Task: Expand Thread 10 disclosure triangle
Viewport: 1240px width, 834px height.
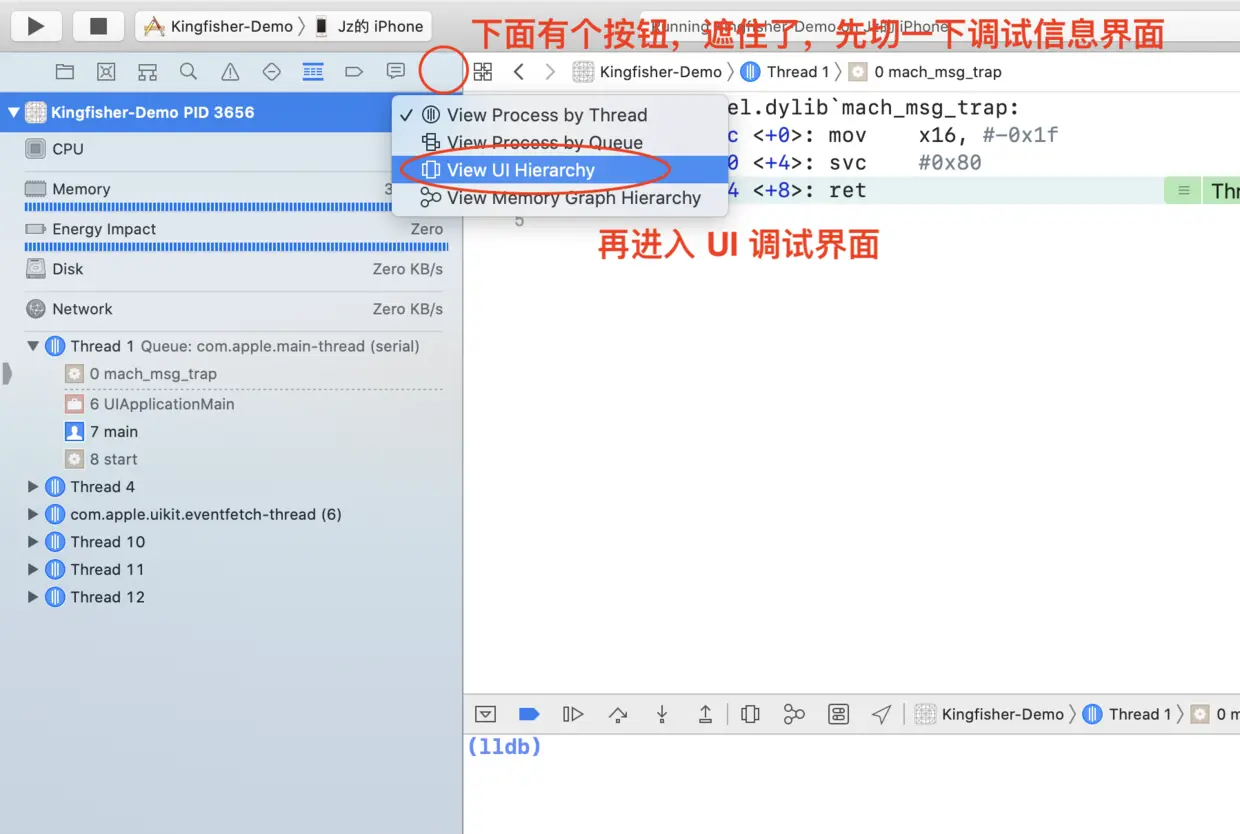Action: point(33,542)
